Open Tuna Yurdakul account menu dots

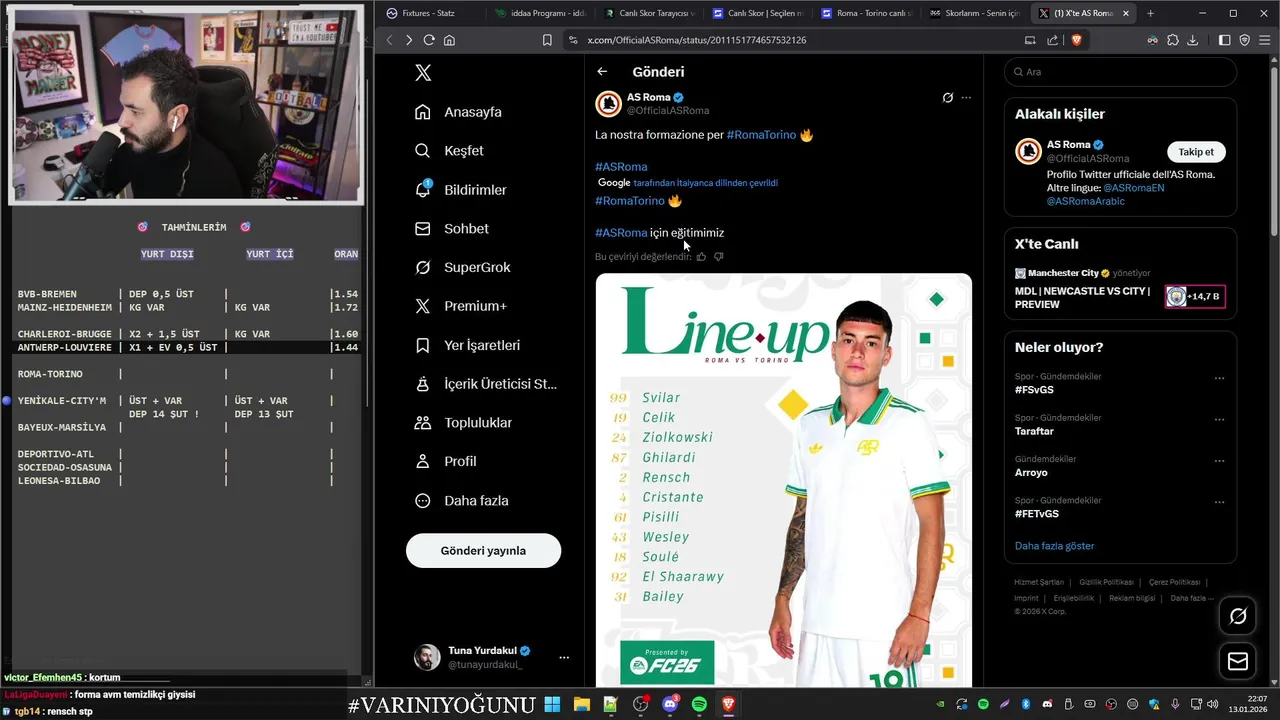564,657
